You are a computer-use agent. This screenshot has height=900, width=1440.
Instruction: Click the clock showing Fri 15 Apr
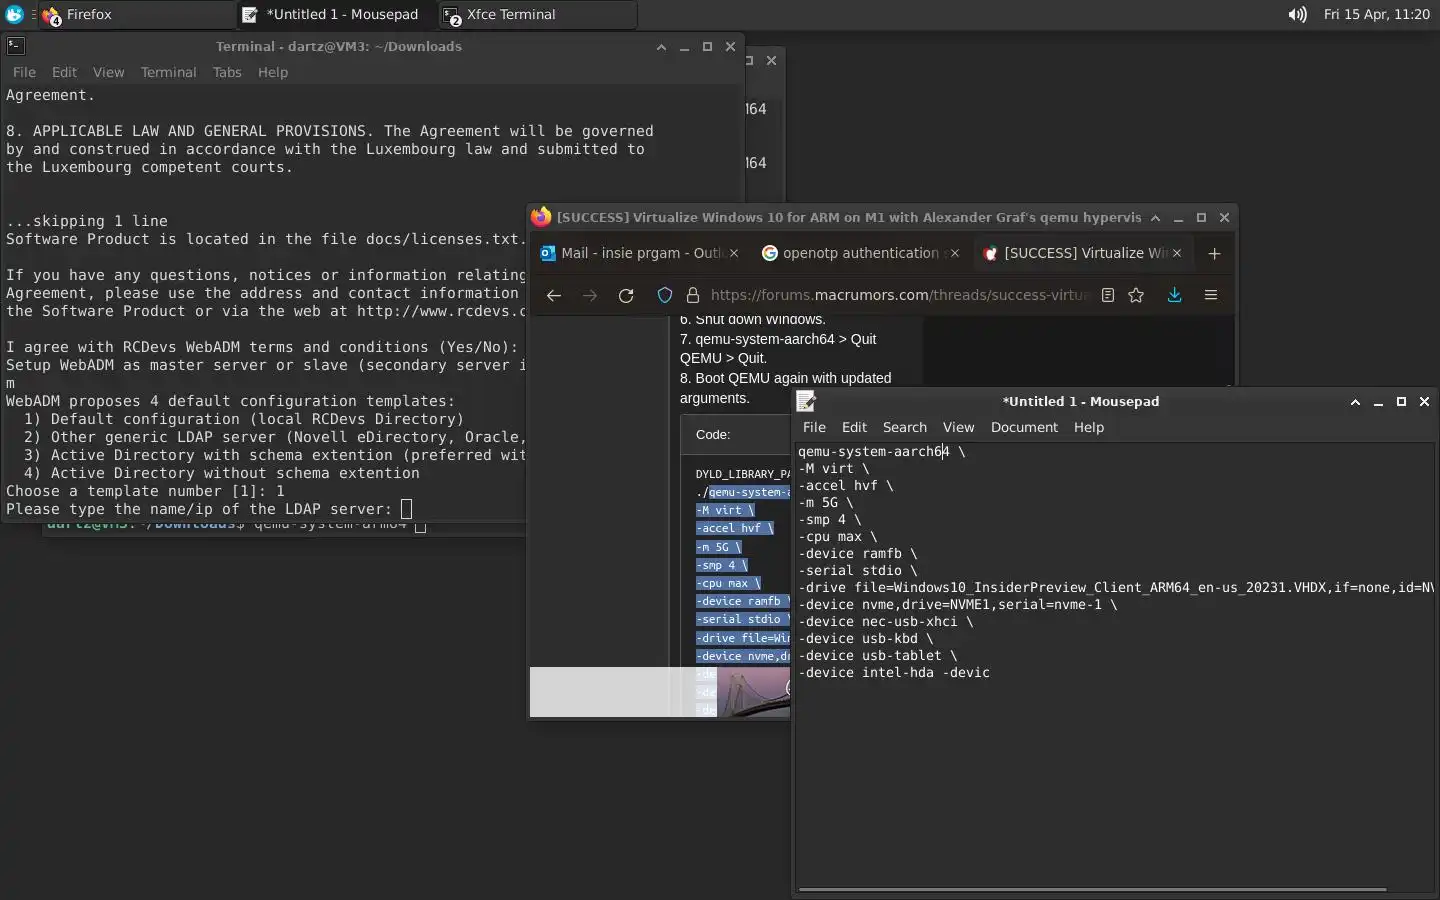[1376, 14]
